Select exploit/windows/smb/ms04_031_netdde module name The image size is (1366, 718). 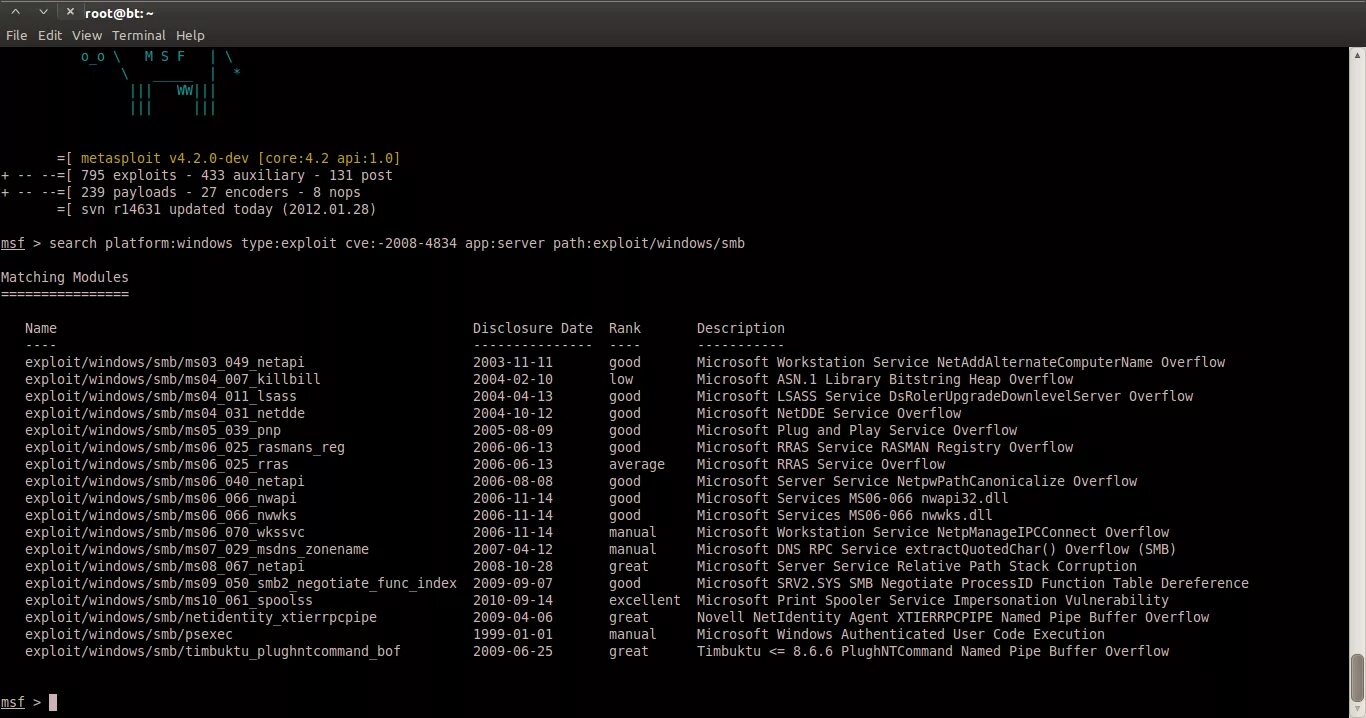click(x=165, y=413)
